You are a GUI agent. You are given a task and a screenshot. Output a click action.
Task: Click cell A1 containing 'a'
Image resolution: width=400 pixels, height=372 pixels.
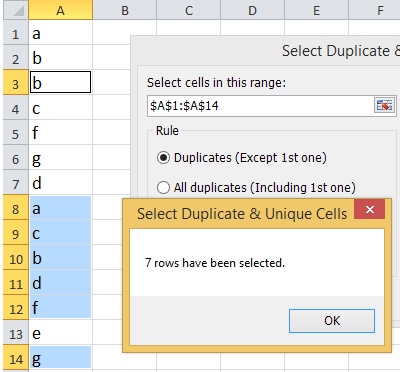point(60,32)
